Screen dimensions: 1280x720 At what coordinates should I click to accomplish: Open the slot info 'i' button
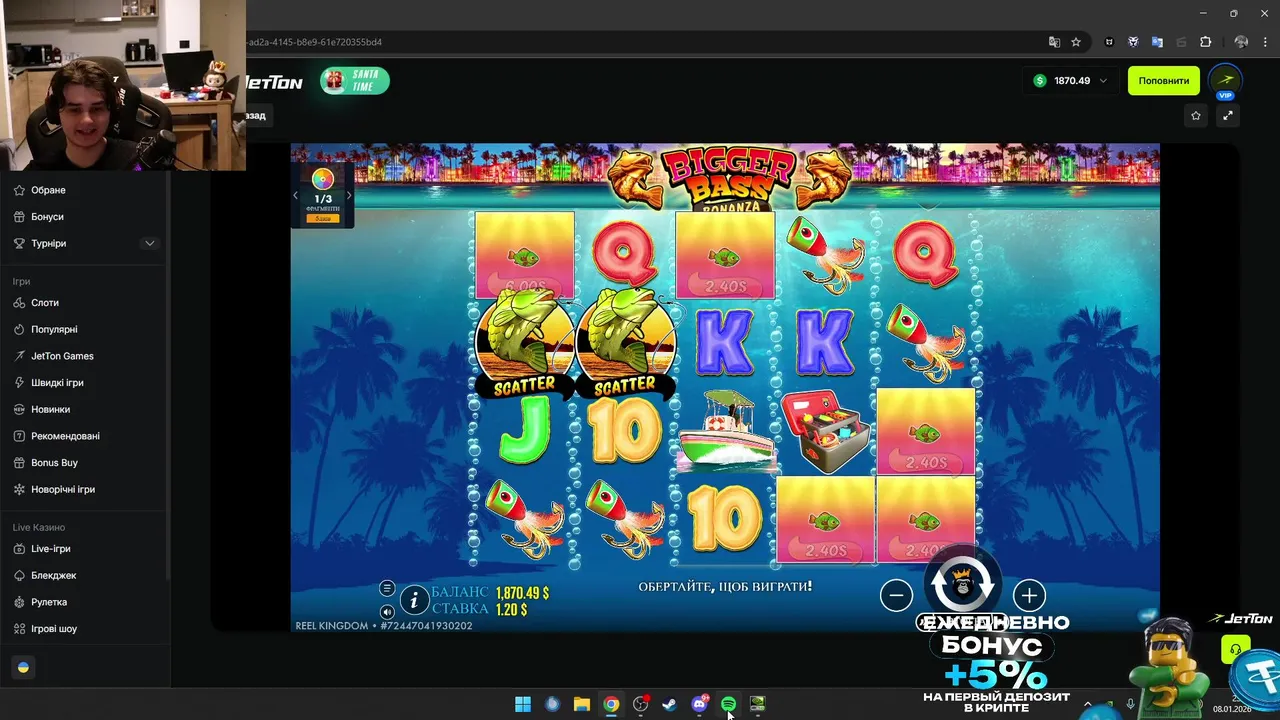tap(414, 600)
